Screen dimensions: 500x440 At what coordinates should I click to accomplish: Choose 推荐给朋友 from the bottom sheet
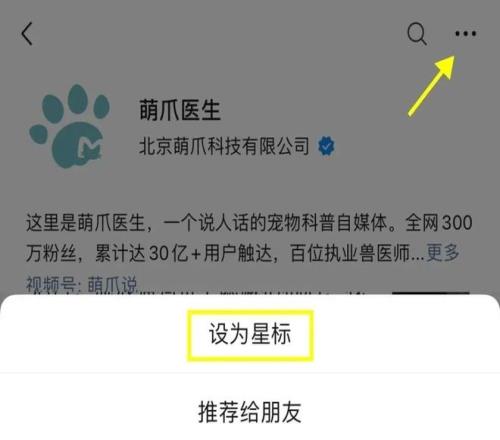click(250, 412)
